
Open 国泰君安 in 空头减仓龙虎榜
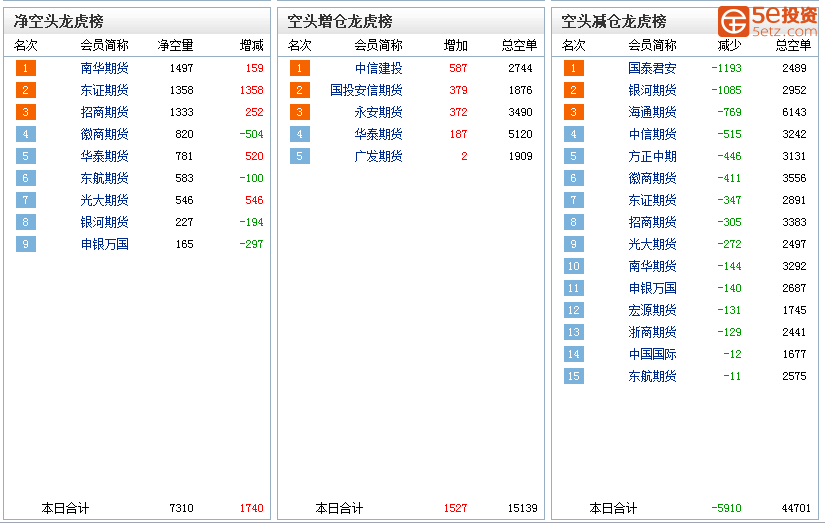pyautogui.click(x=652, y=68)
